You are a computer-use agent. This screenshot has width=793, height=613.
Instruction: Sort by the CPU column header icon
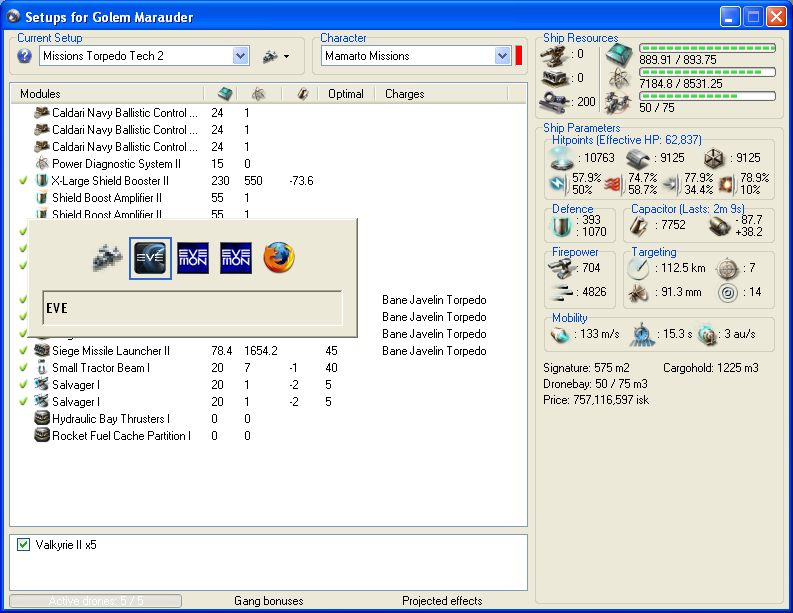pyautogui.click(x=225, y=94)
